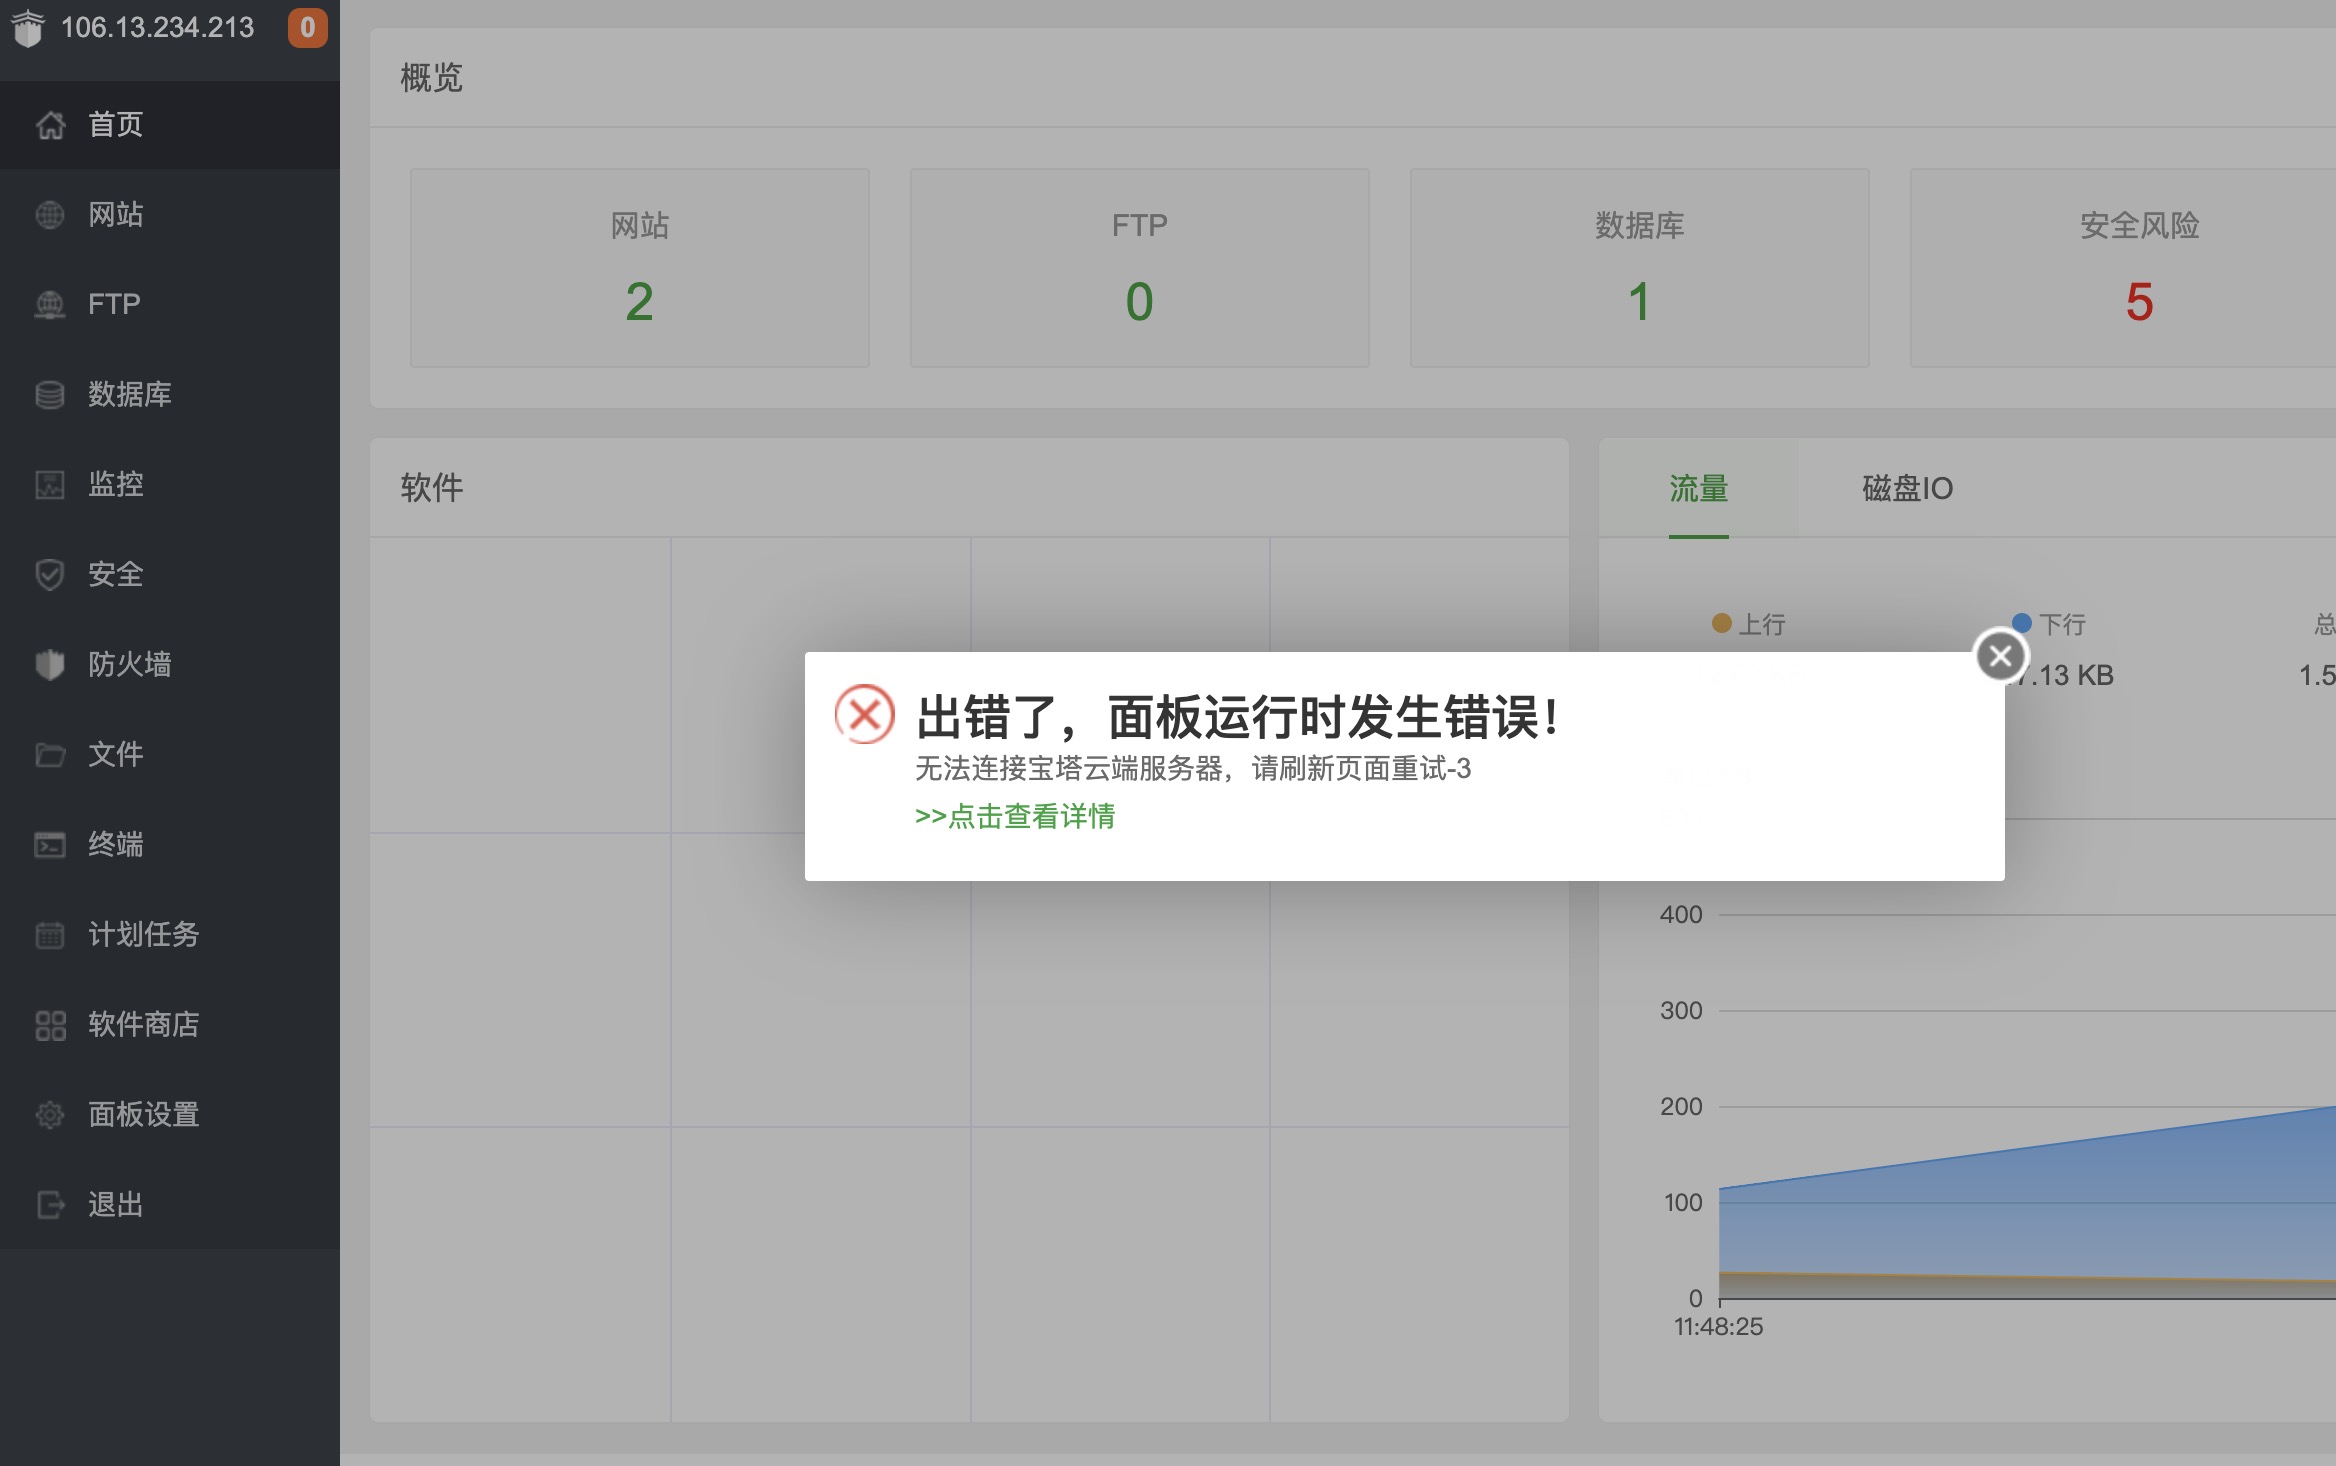Screen dimensions: 2336x1466
Task: Click the folder icon for 文件
Action: 50,755
